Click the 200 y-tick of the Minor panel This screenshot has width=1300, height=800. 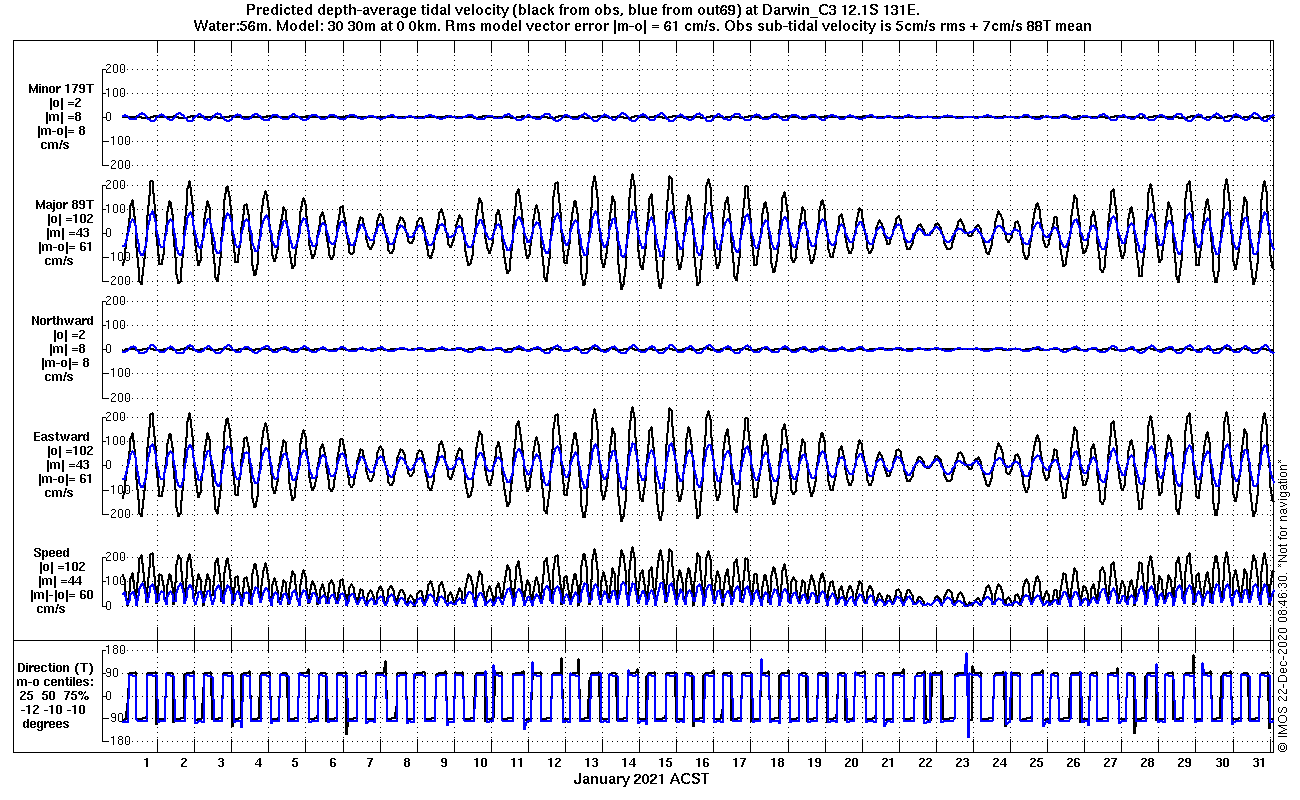tap(114, 68)
